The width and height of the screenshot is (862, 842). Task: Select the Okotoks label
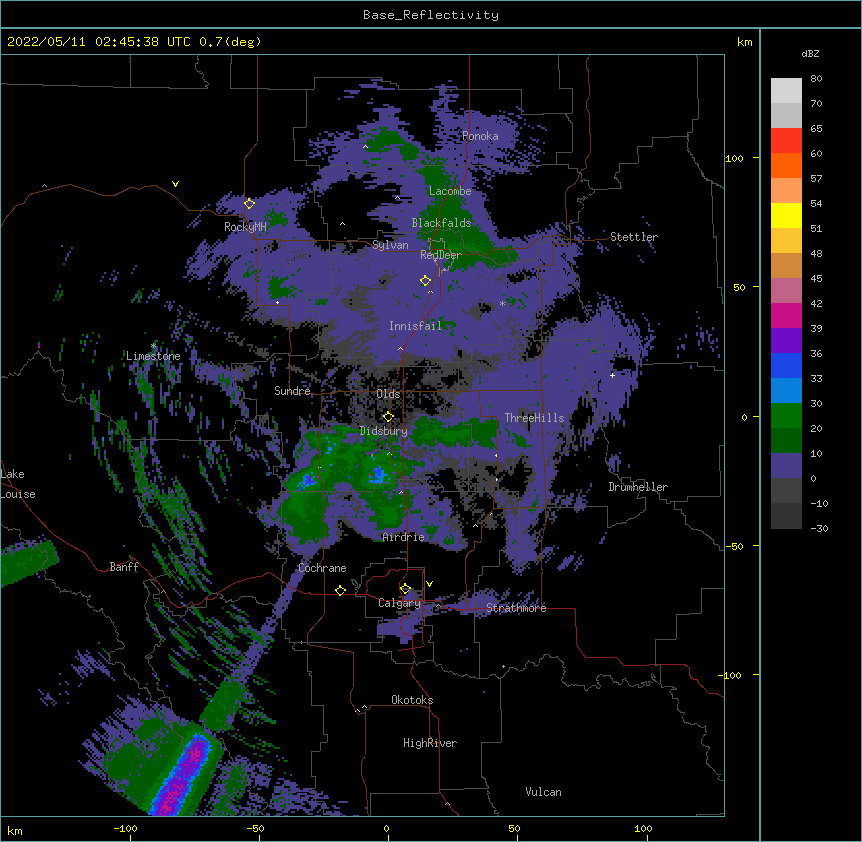coord(412,700)
